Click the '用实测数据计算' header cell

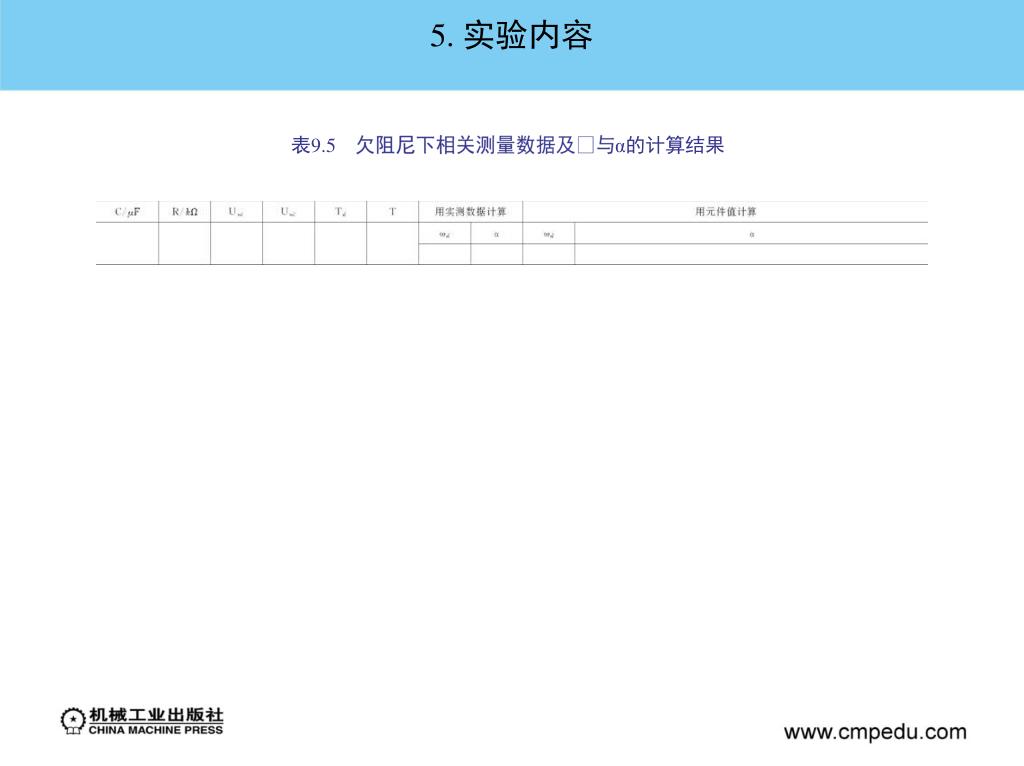click(x=470, y=212)
